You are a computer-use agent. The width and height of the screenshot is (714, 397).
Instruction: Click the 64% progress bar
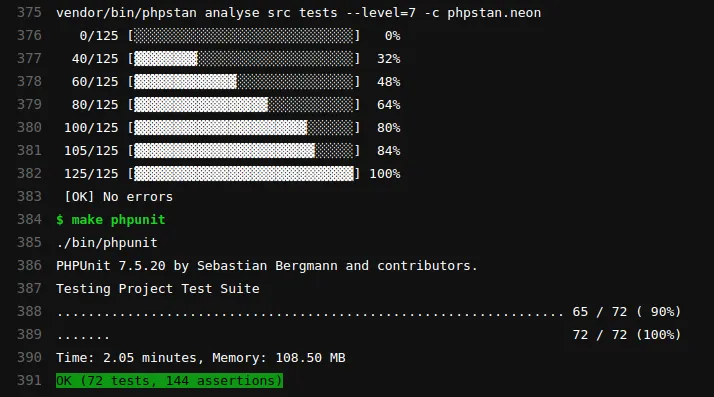click(x=244, y=105)
